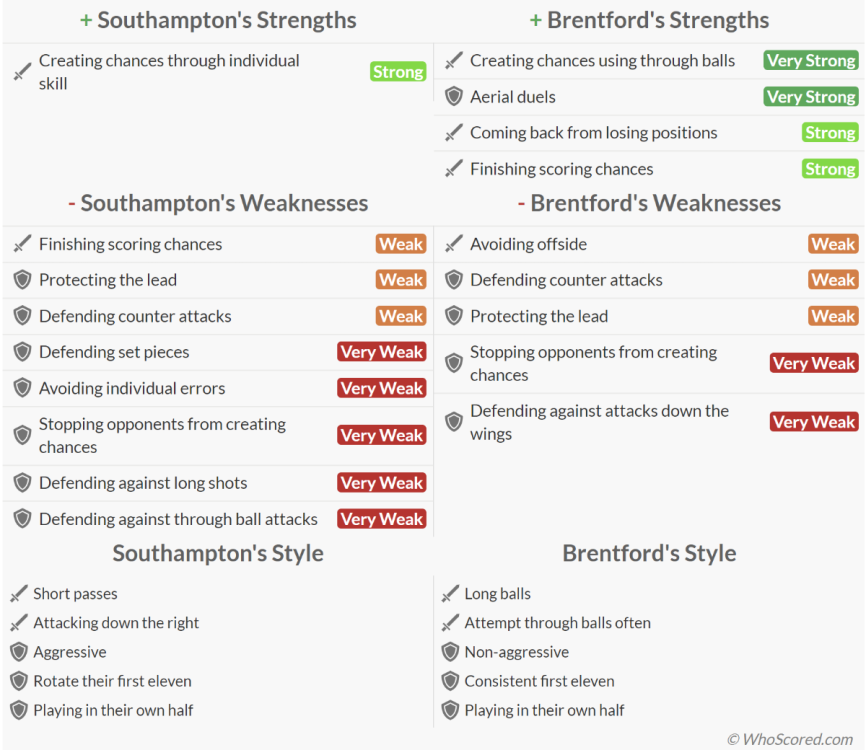
Task: Open the WhoScored.com copyright watermark
Action: [x=790, y=739]
